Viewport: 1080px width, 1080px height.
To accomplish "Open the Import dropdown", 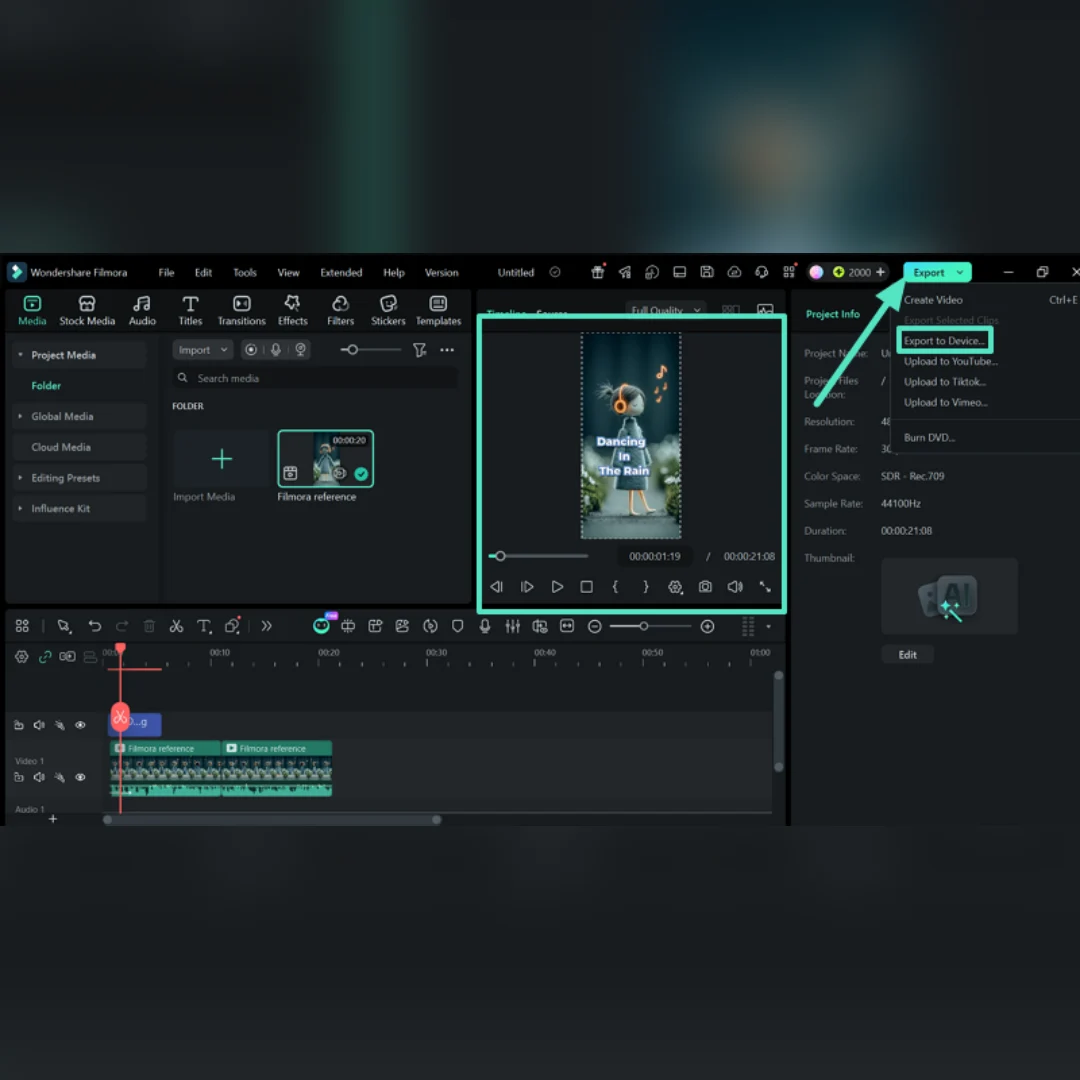I will (x=202, y=351).
